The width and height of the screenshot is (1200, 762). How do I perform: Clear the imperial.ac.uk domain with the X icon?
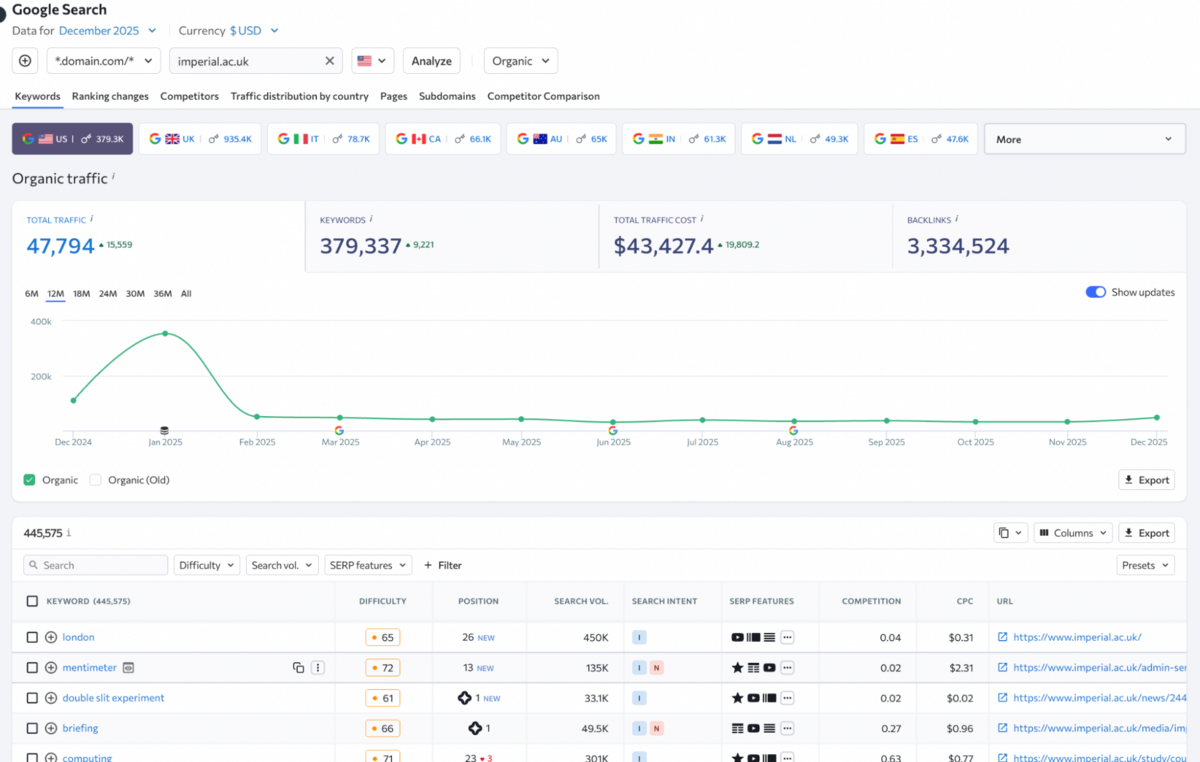pos(329,61)
